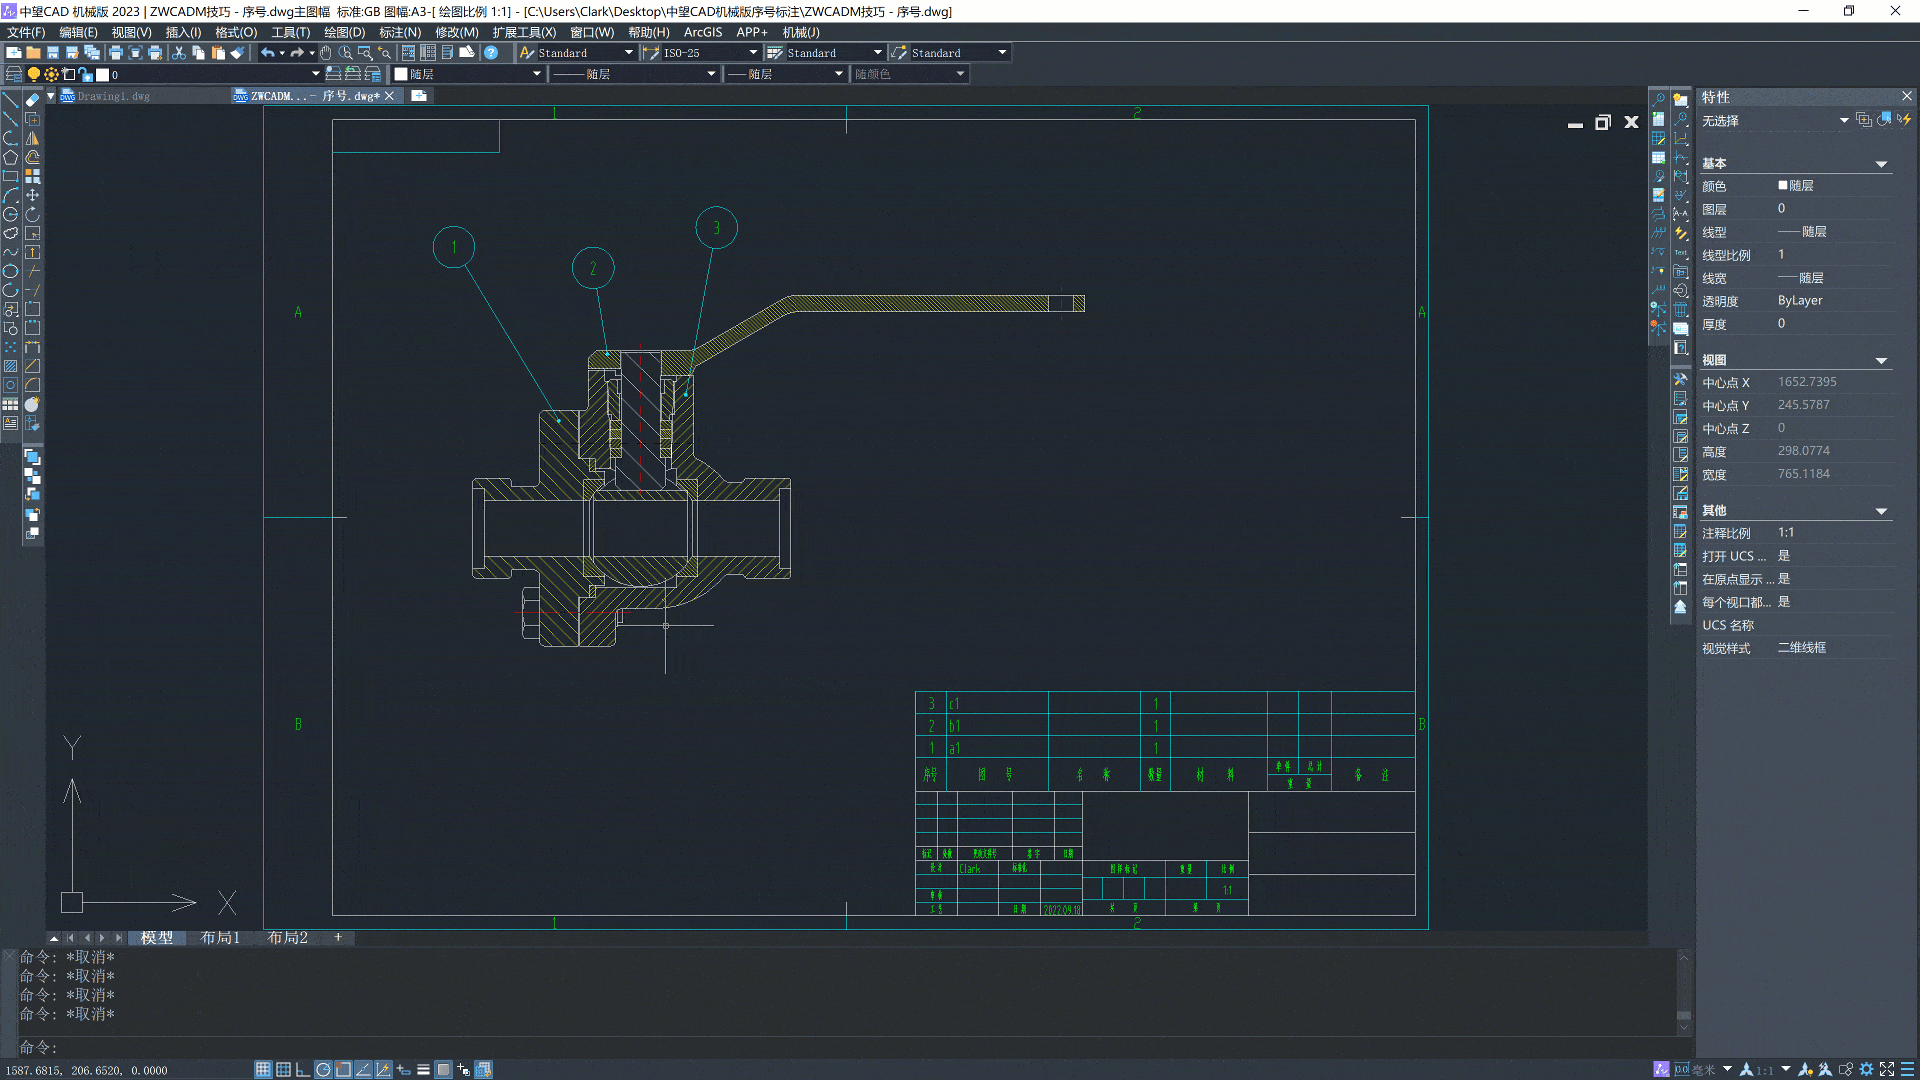Toggle lineweight display in status bar
1920x1080 pixels.
pos(423,1069)
